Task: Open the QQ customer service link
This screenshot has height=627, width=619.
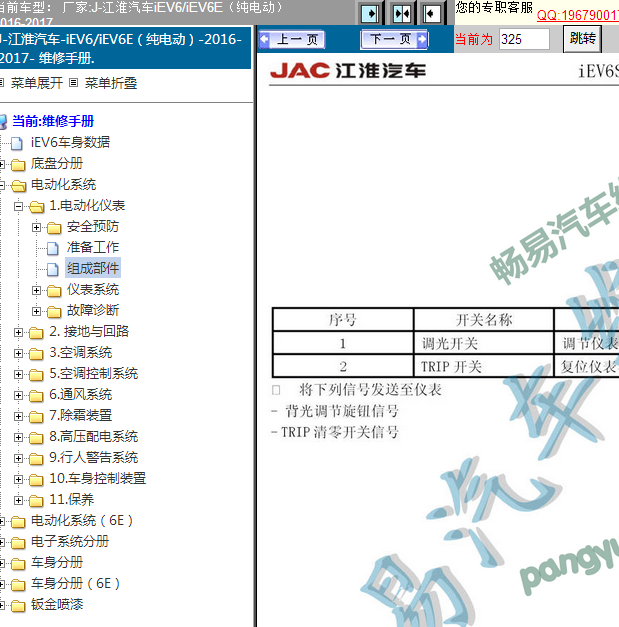Action: (x=578, y=15)
